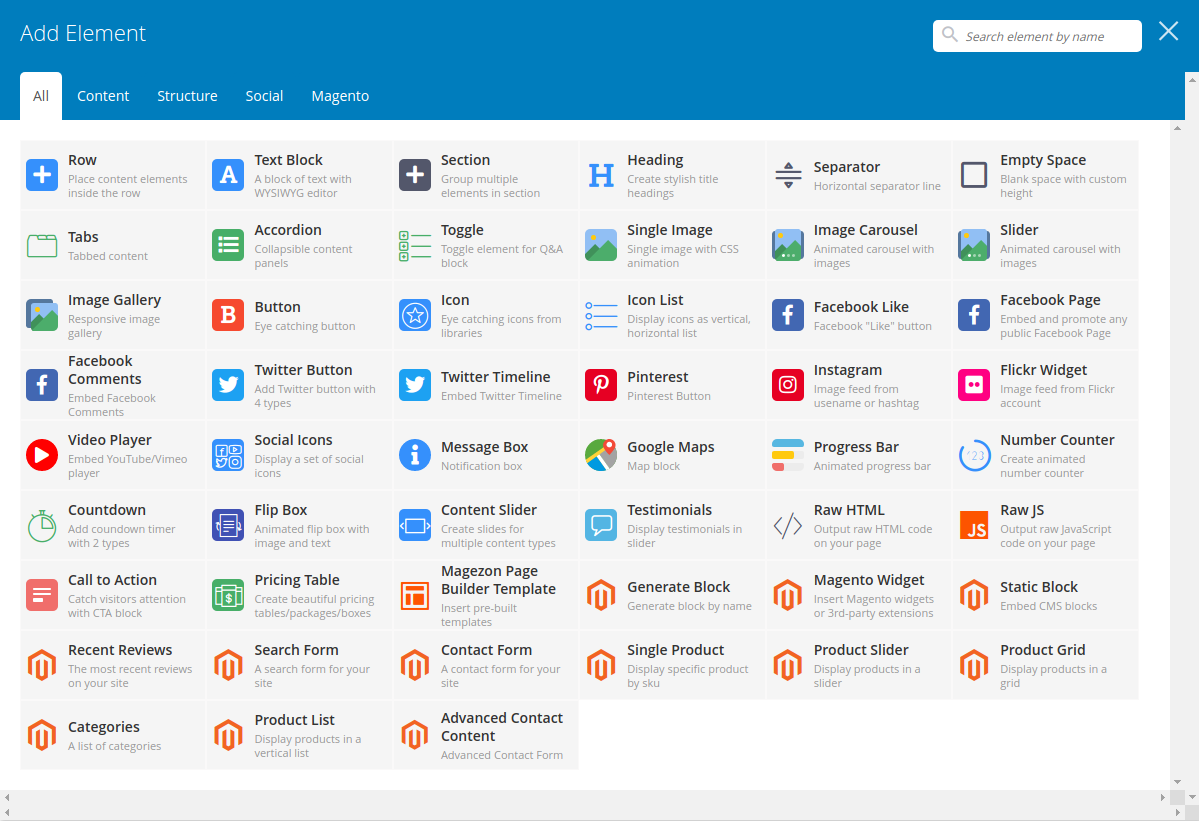Screen dimensions: 1199x821
Task: Add the Countdown timer element
Action: tap(110, 524)
